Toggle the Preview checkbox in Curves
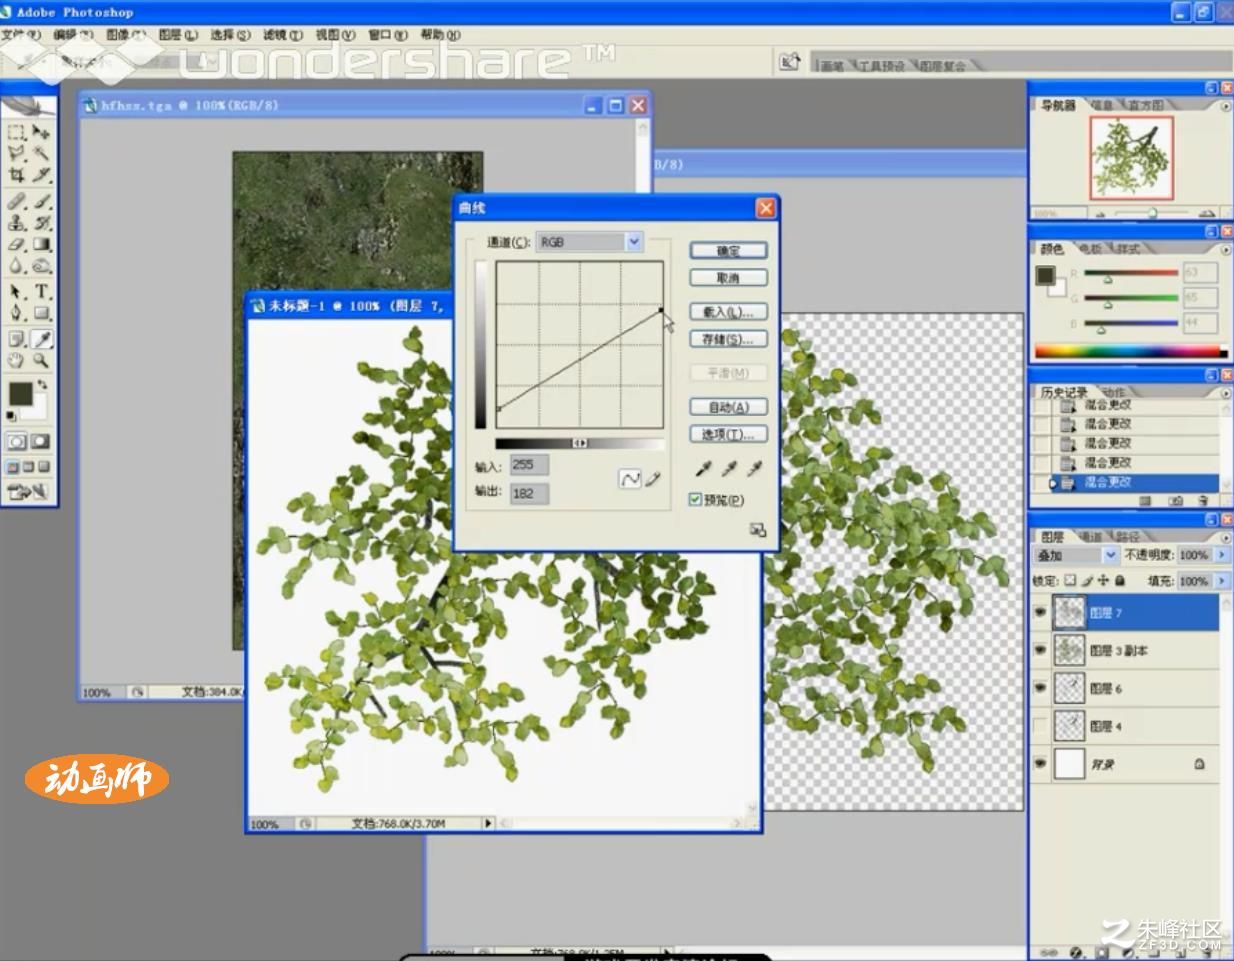 pos(695,500)
